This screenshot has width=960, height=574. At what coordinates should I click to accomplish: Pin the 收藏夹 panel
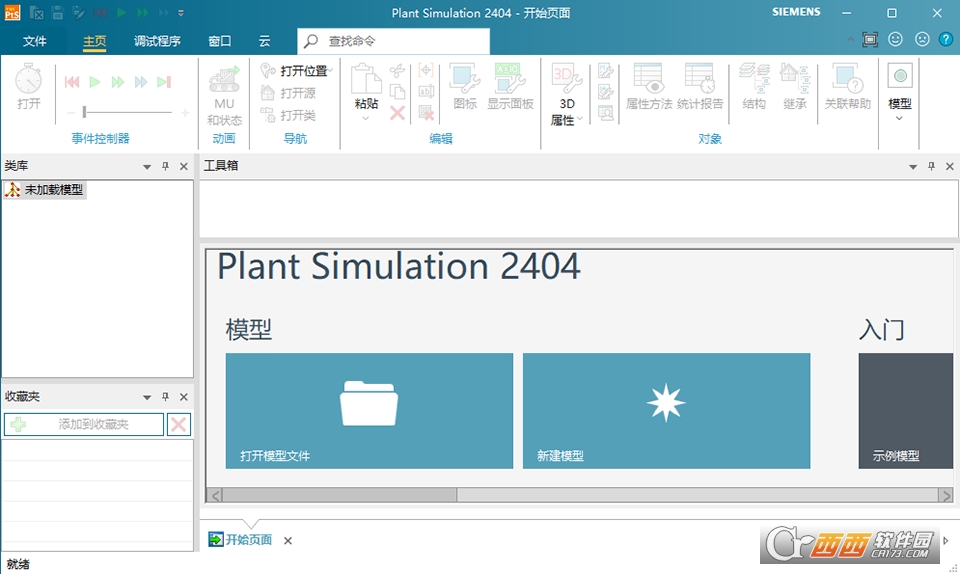click(165, 397)
